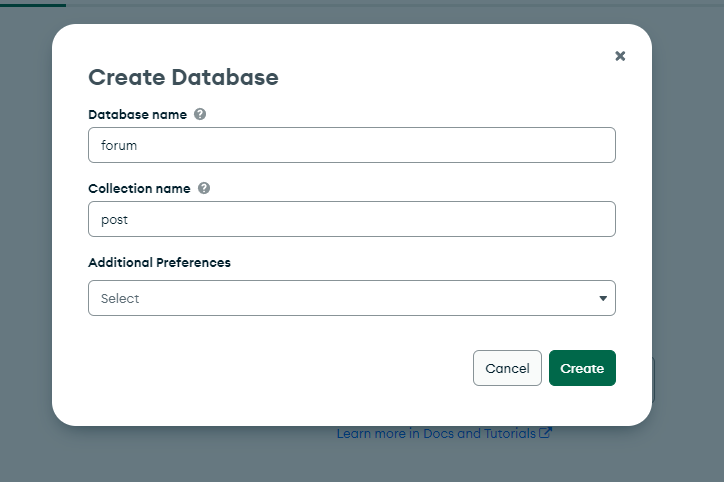The image size is (724, 482).
Task: Focus the Collection name field containing post
Action: pyautogui.click(x=352, y=219)
